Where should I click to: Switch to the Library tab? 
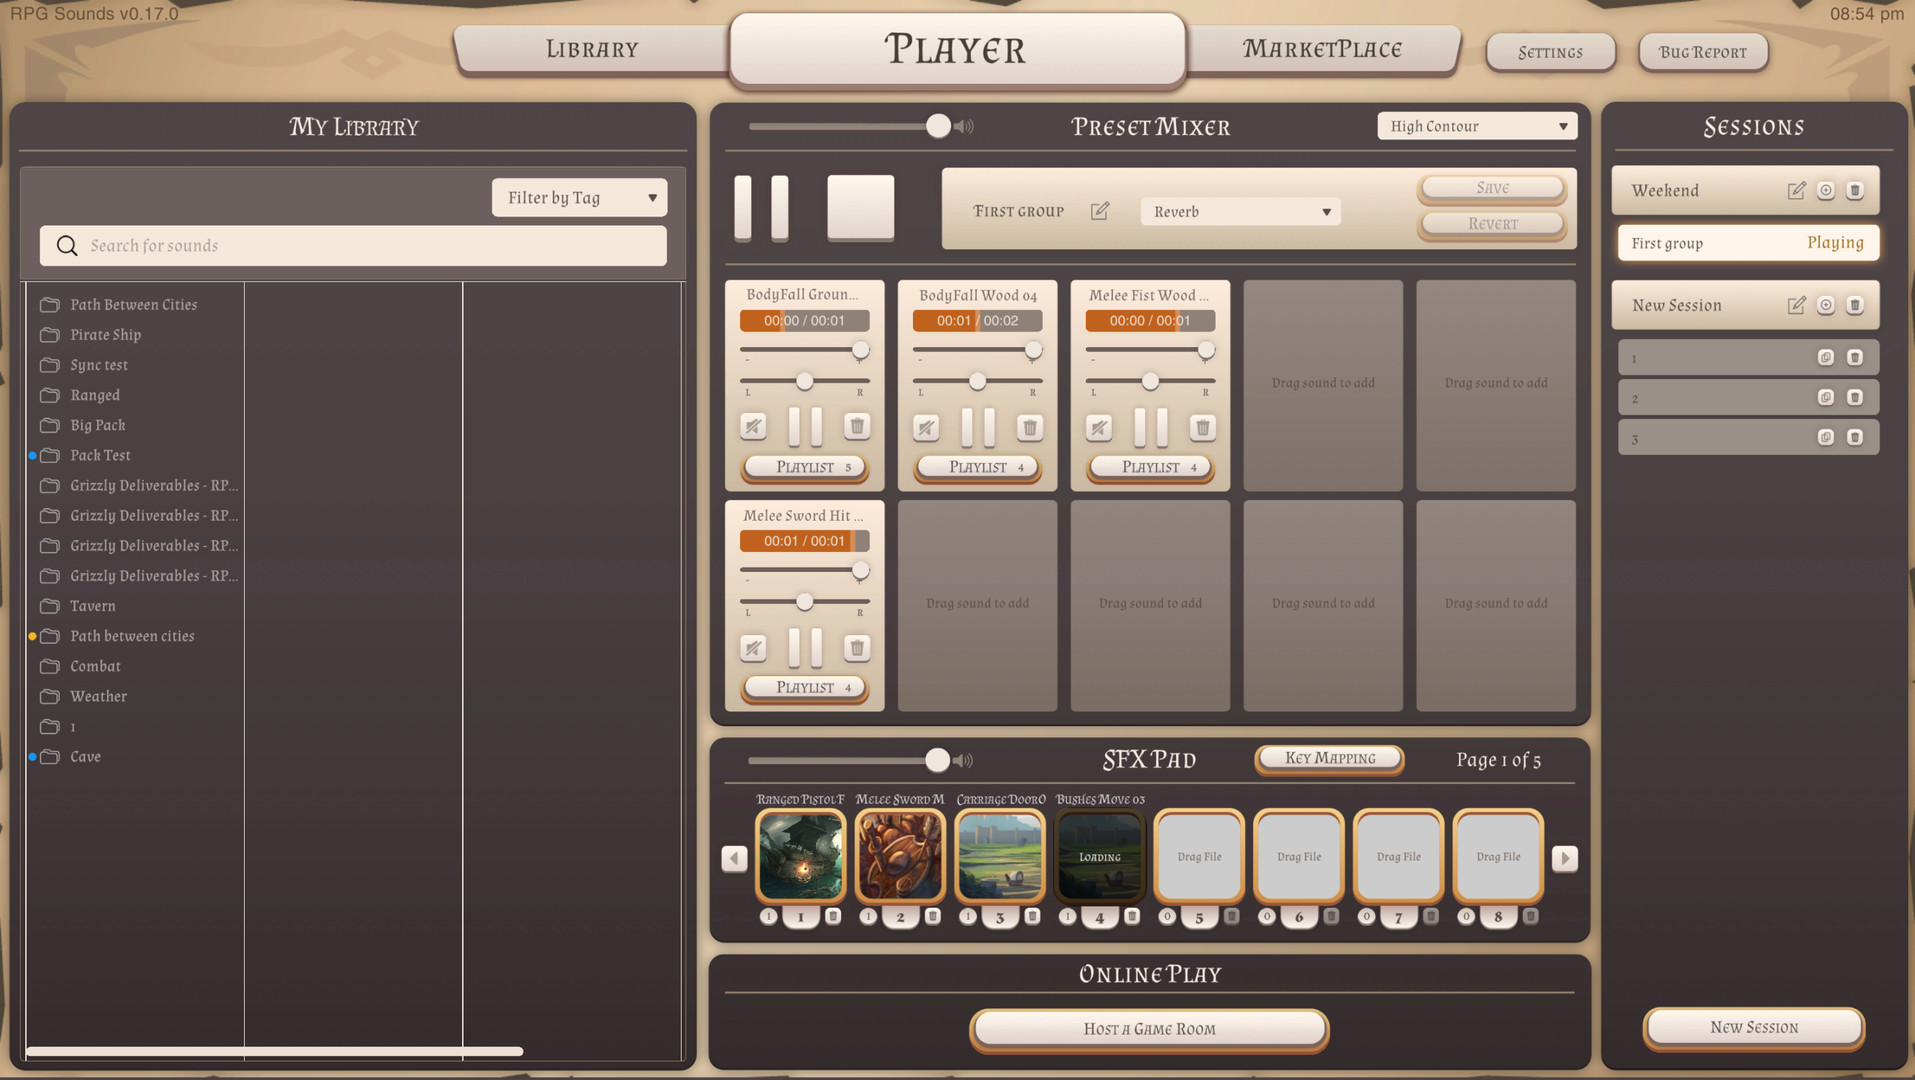pos(592,49)
